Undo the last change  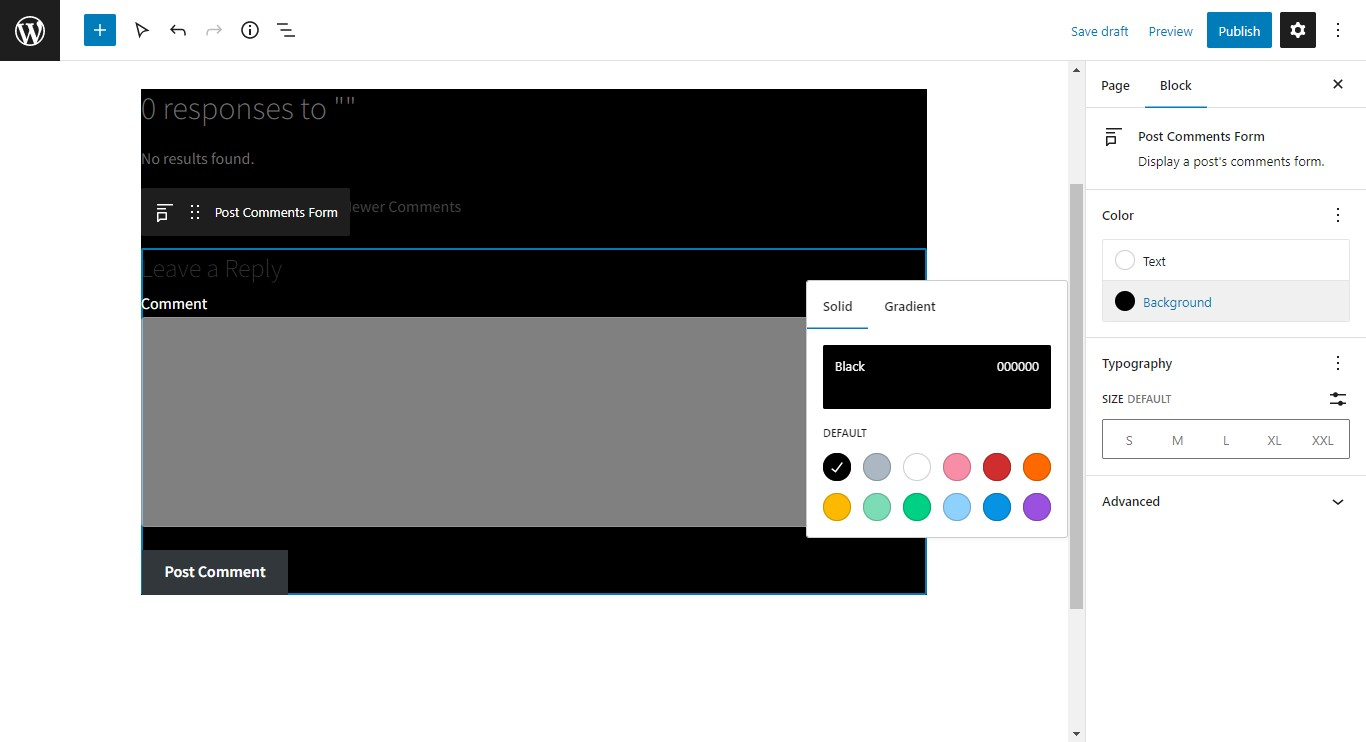(178, 30)
